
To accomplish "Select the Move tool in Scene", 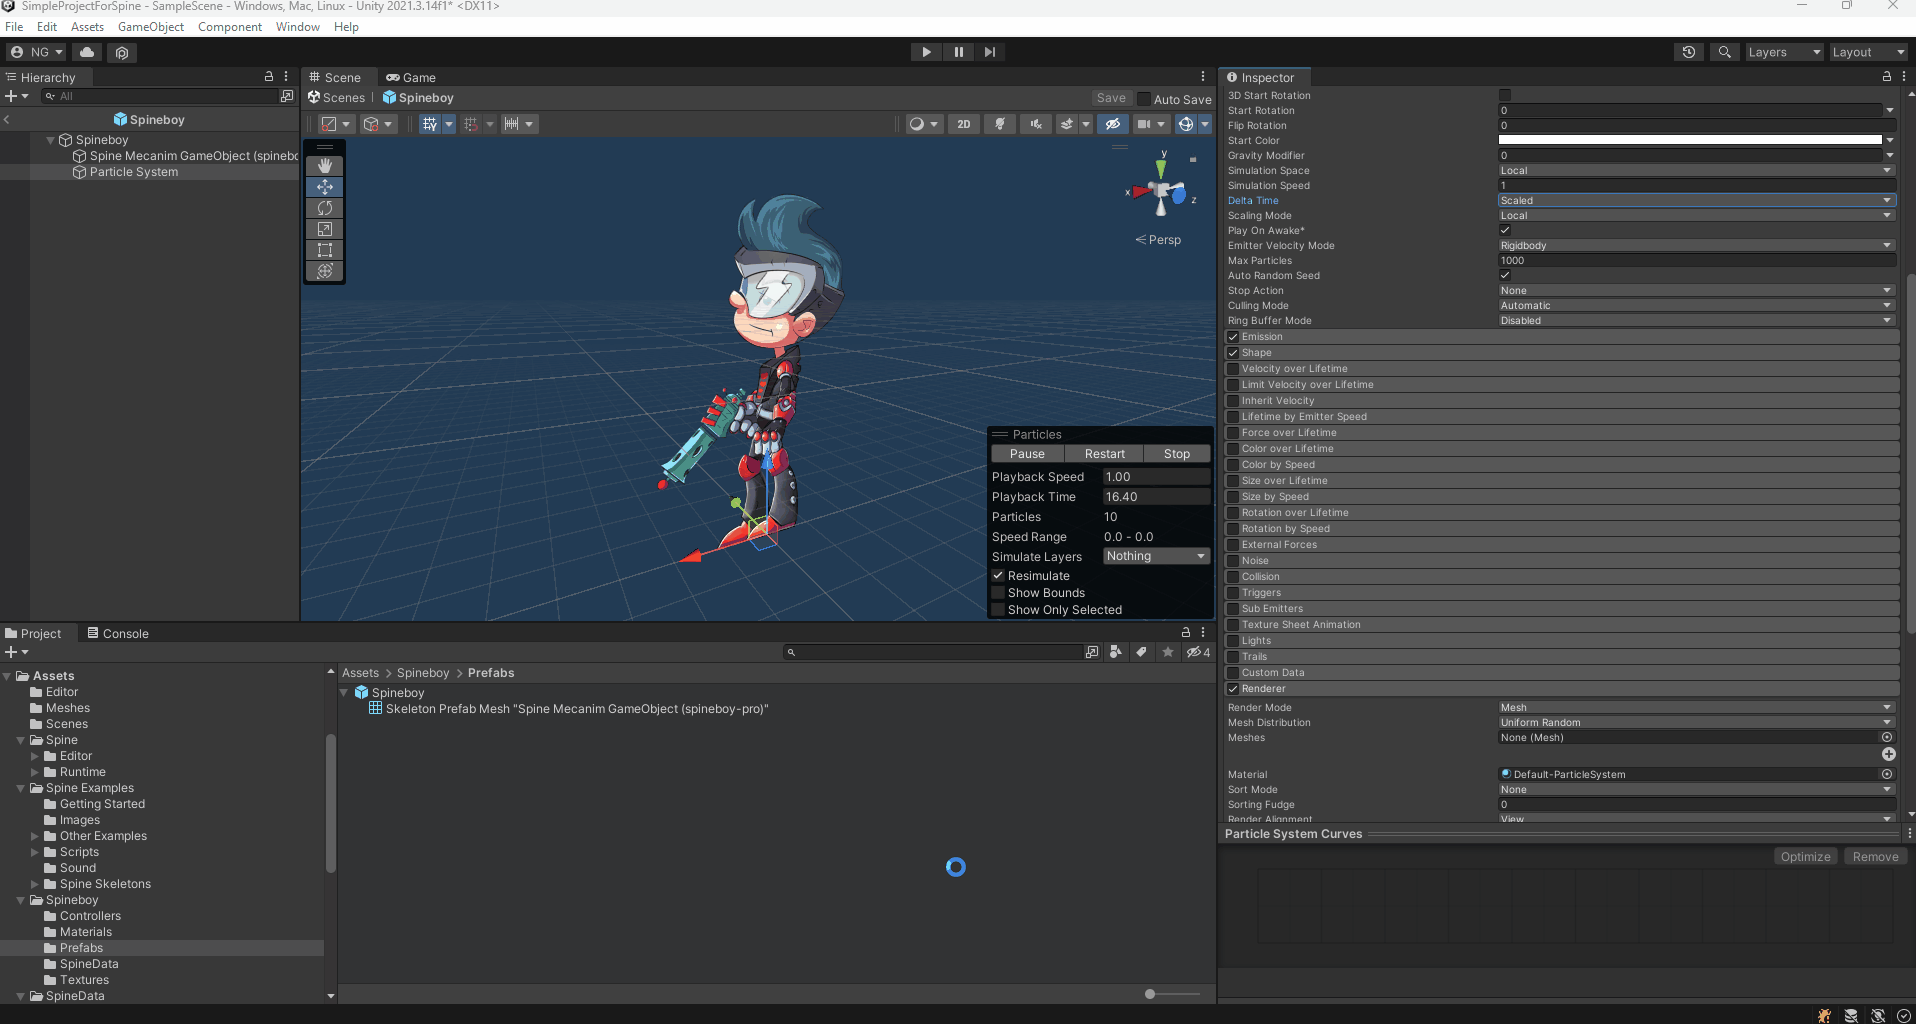I will pyautogui.click(x=325, y=187).
